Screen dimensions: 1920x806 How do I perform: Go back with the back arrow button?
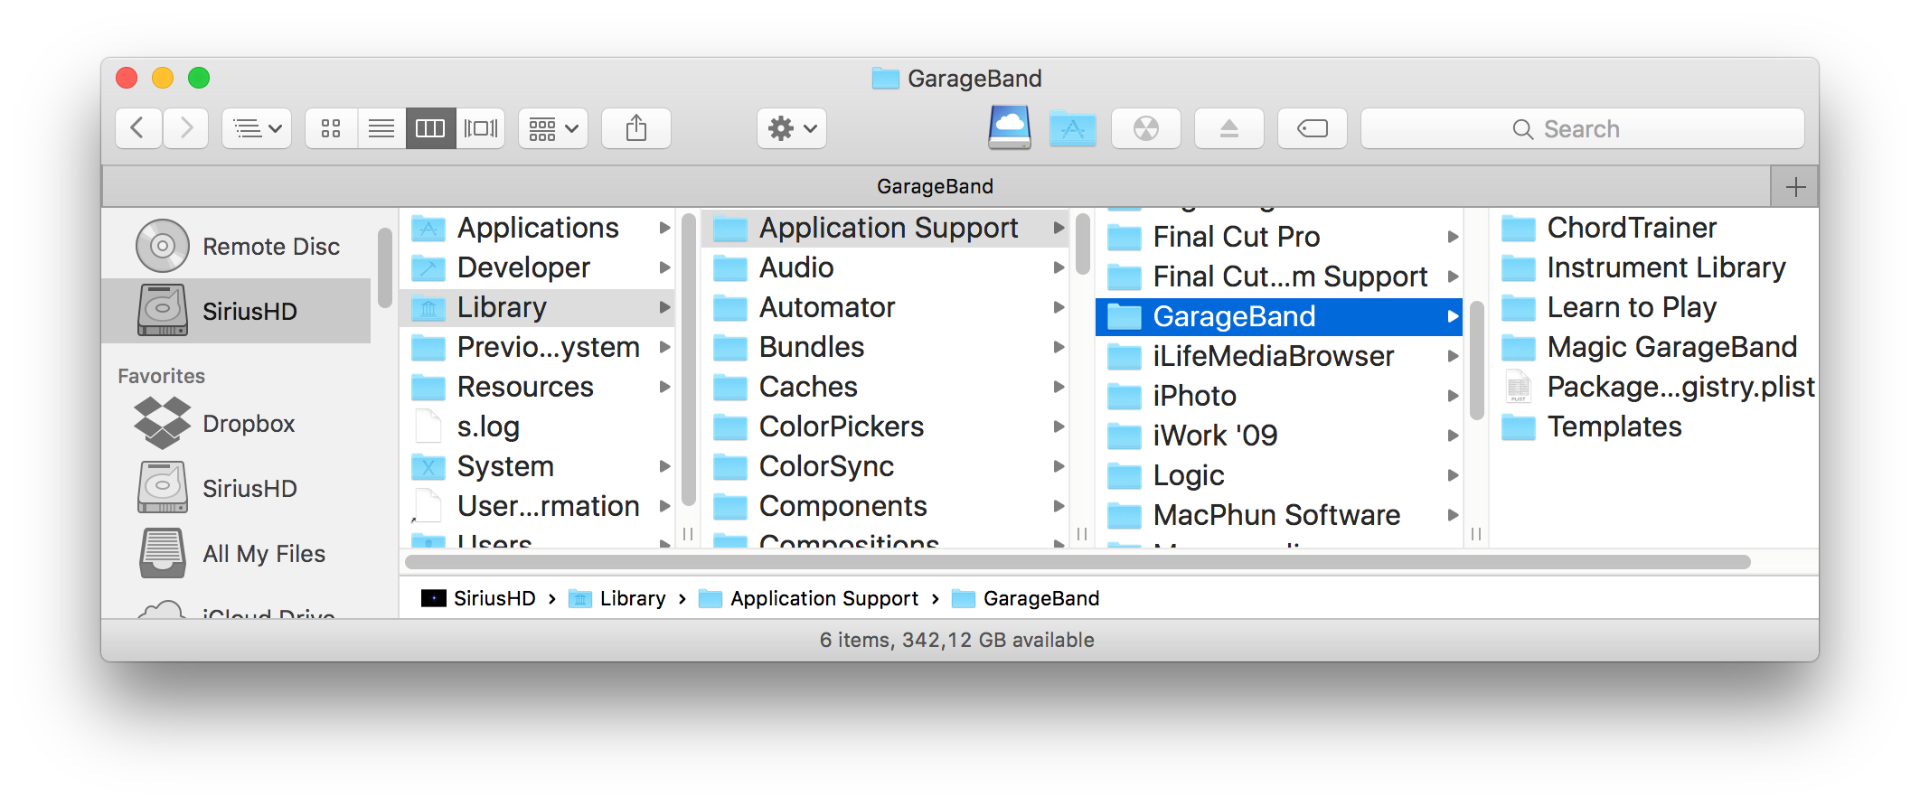(x=139, y=128)
